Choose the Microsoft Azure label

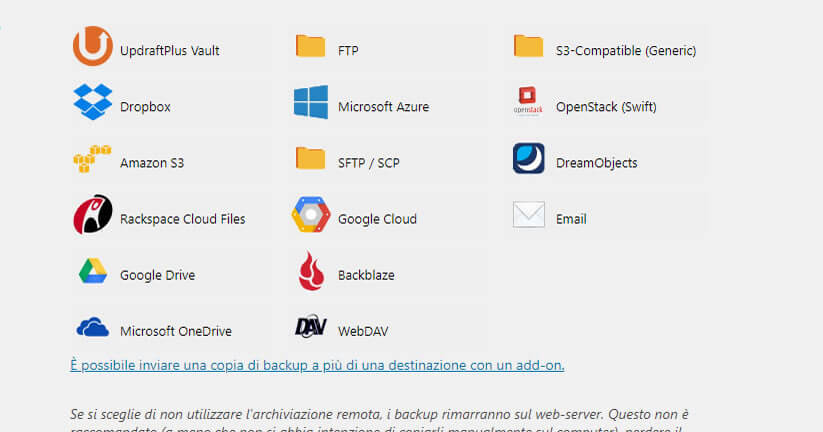384,107
